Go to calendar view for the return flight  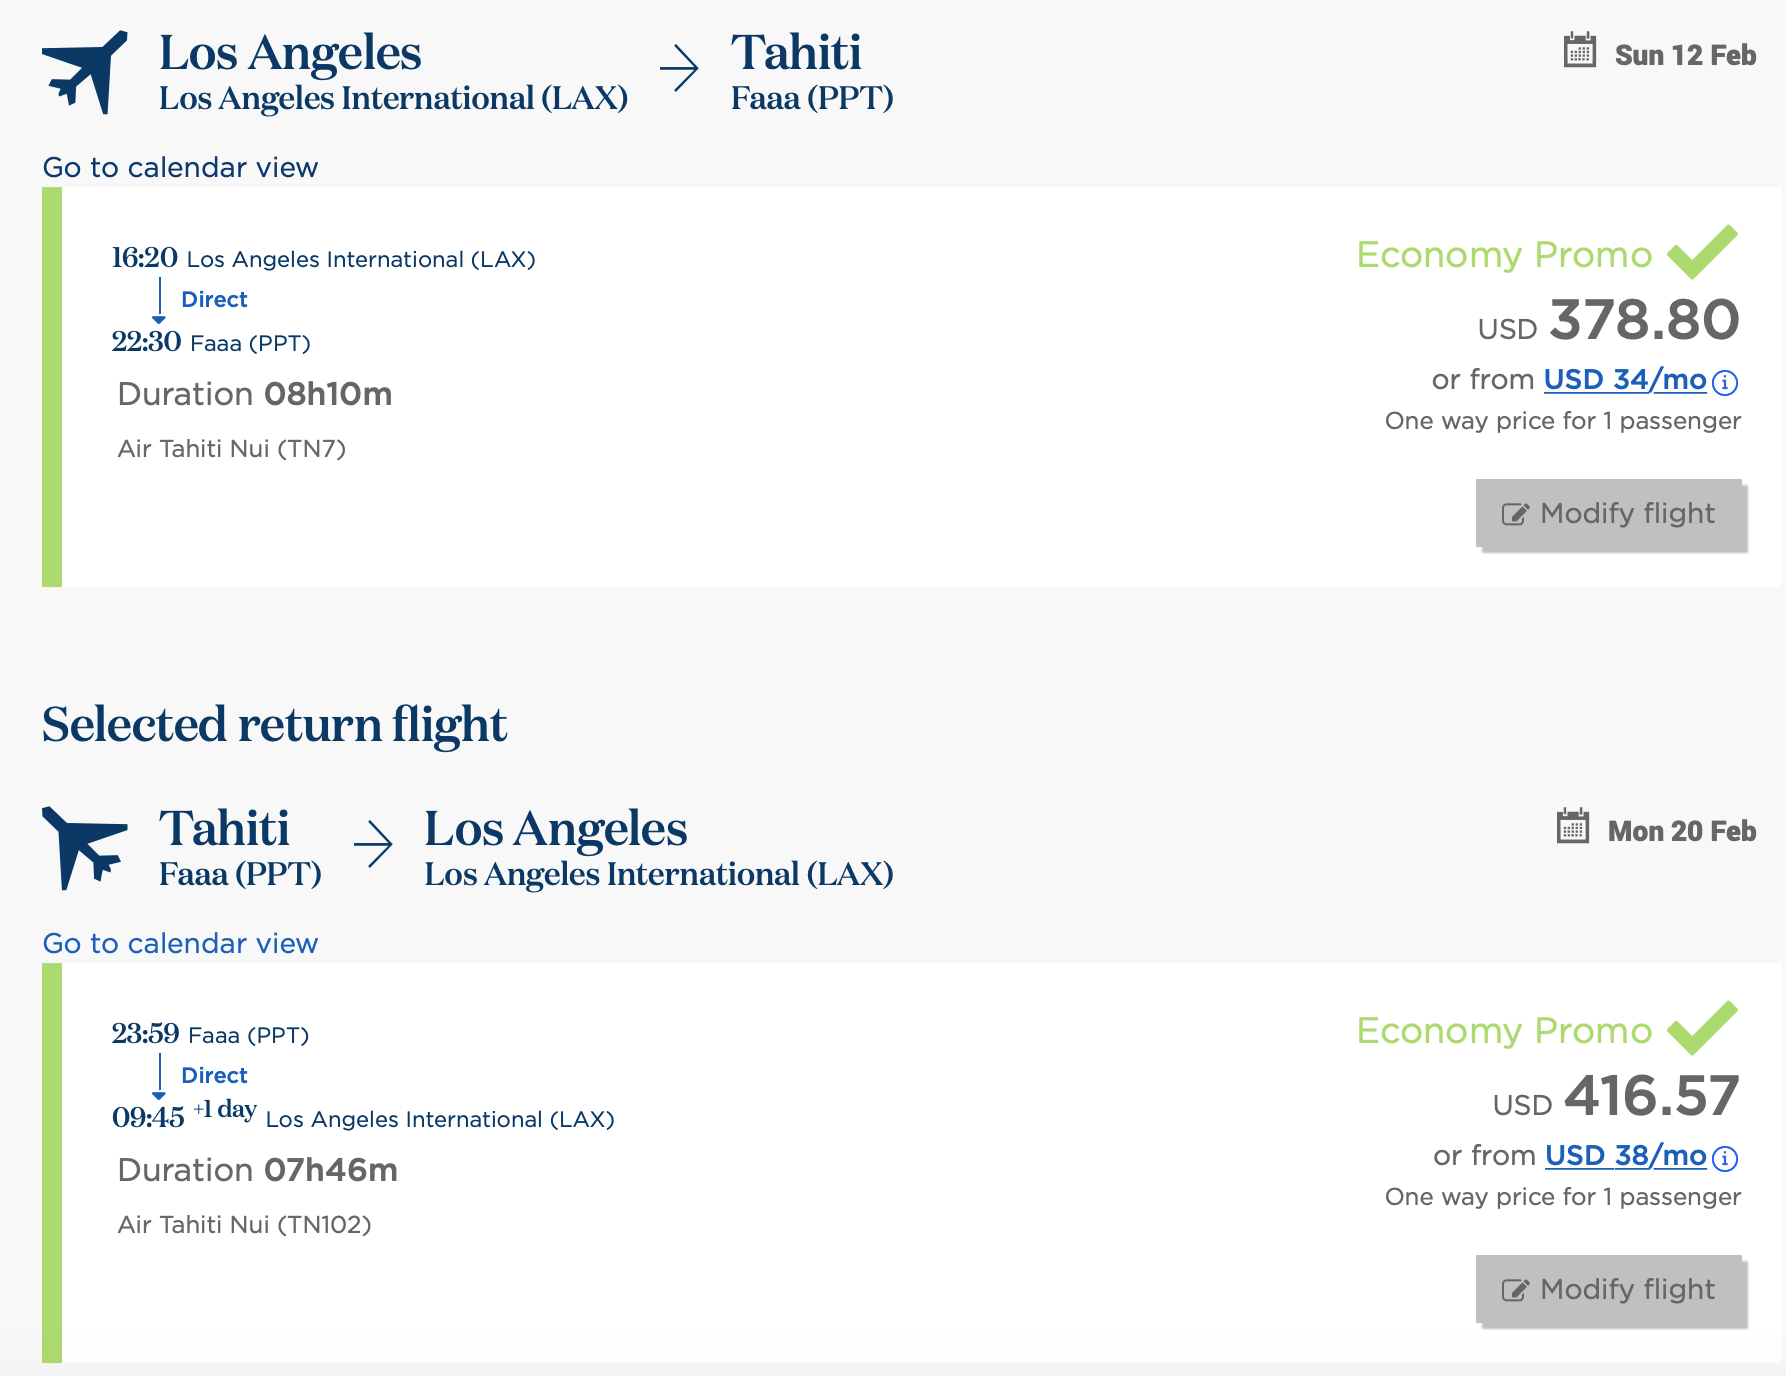(180, 943)
